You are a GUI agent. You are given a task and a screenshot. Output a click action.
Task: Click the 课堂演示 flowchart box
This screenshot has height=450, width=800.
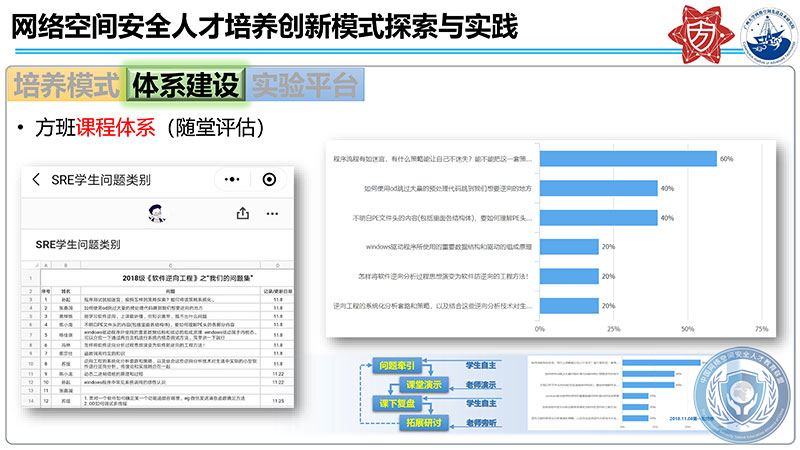click(423, 384)
